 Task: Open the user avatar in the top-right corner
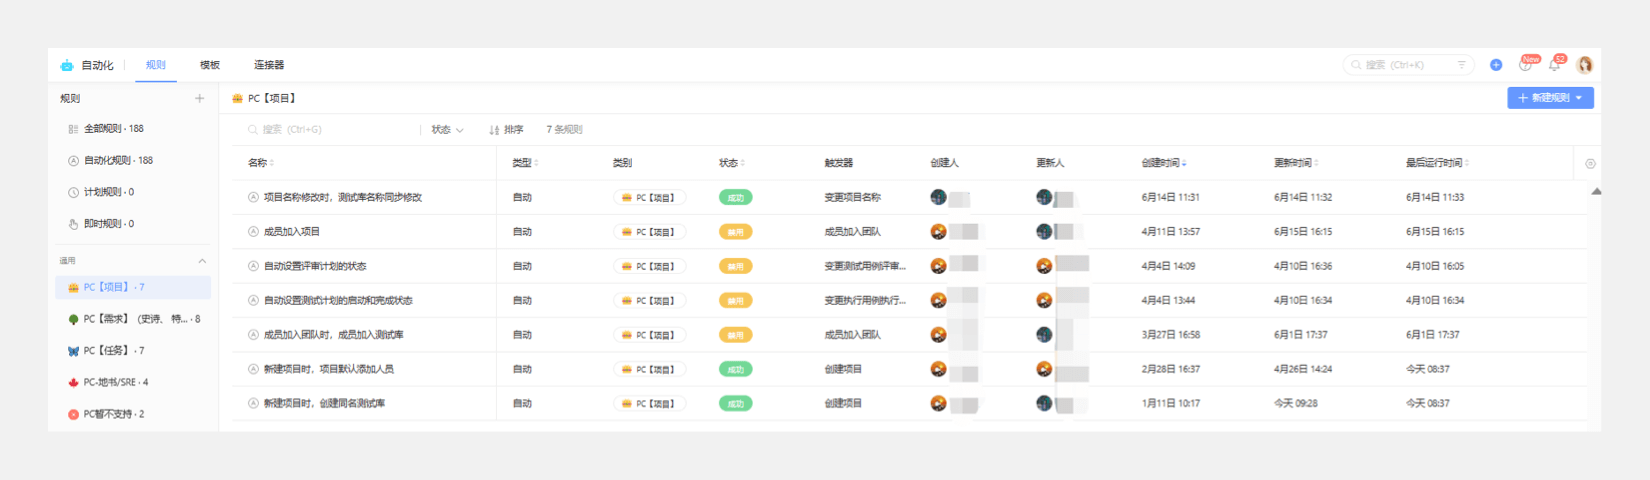click(1584, 65)
